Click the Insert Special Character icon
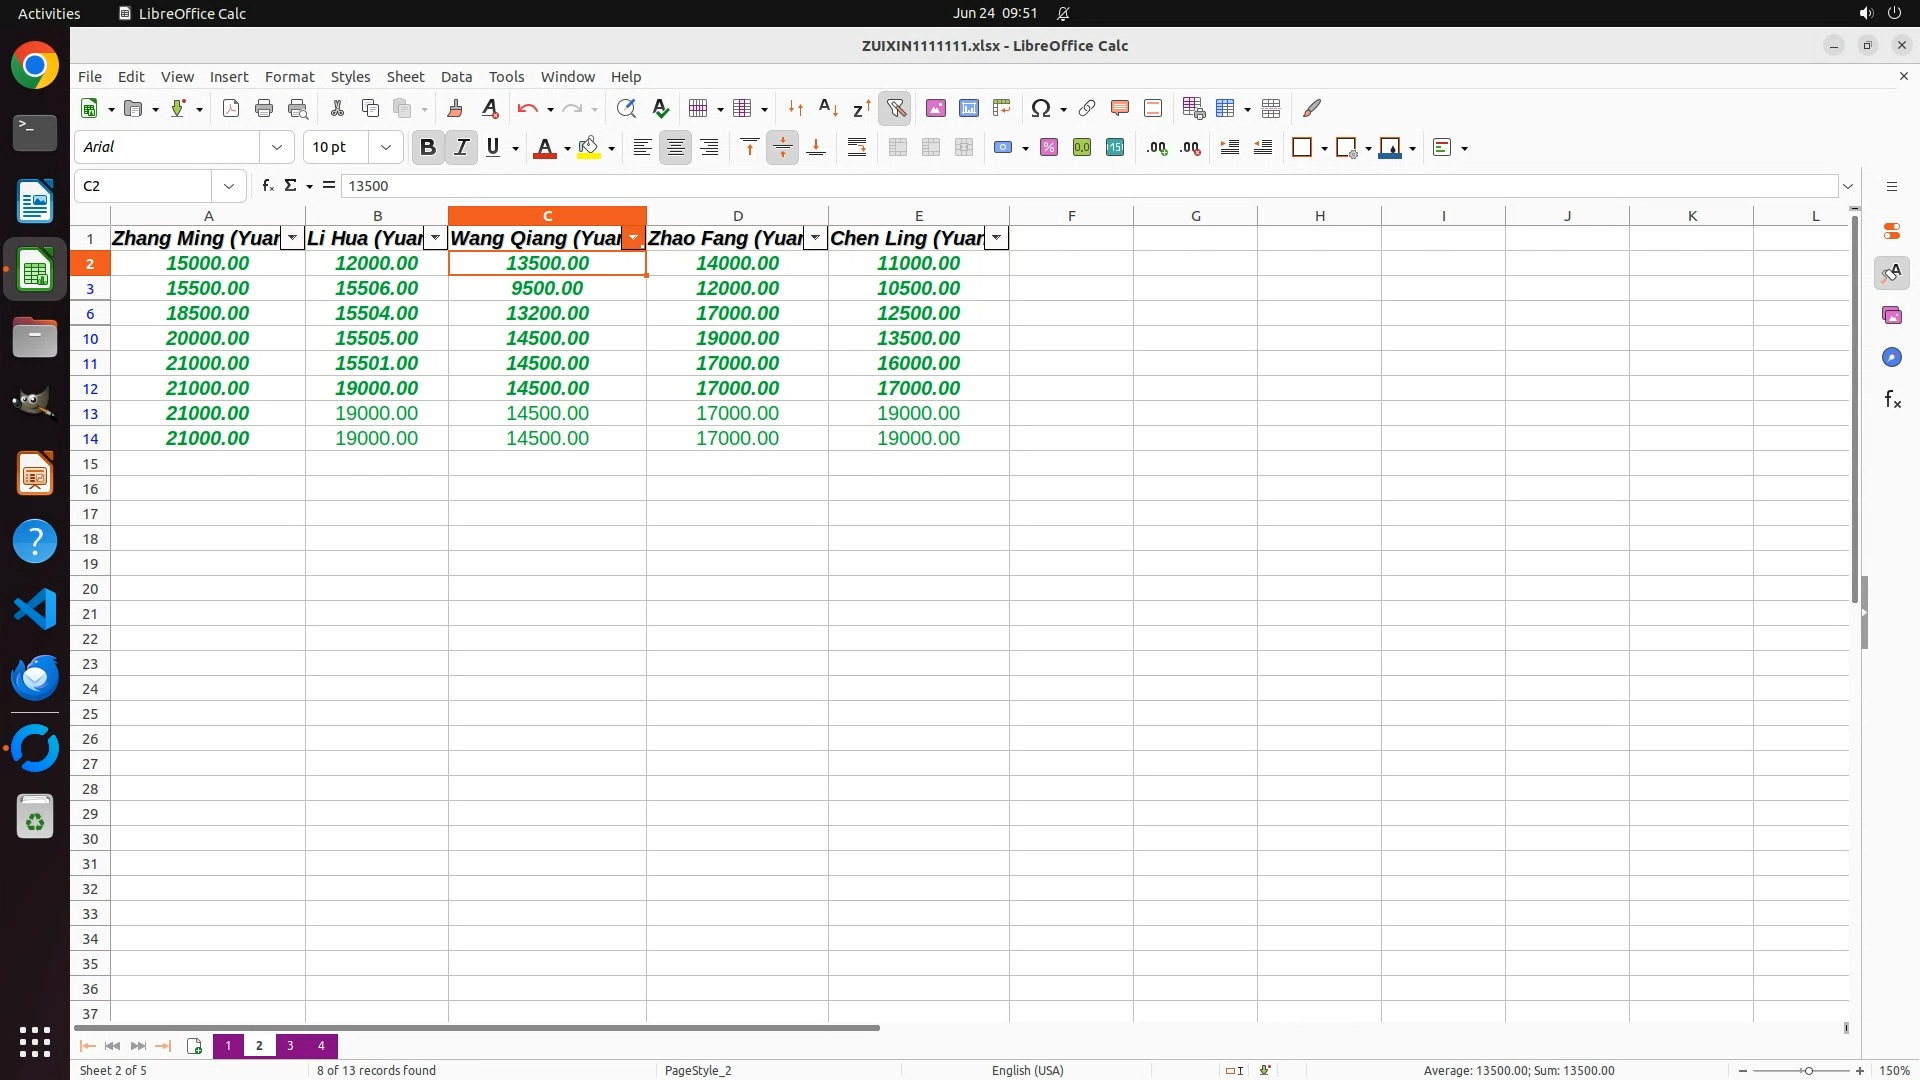The width and height of the screenshot is (1920, 1080). (1040, 108)
